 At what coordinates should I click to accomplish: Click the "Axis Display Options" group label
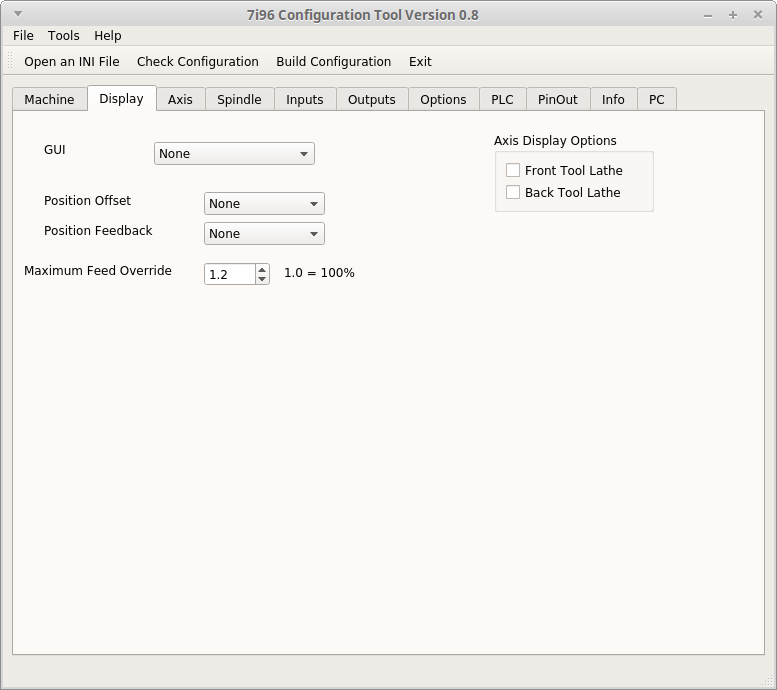pos(555,141)
